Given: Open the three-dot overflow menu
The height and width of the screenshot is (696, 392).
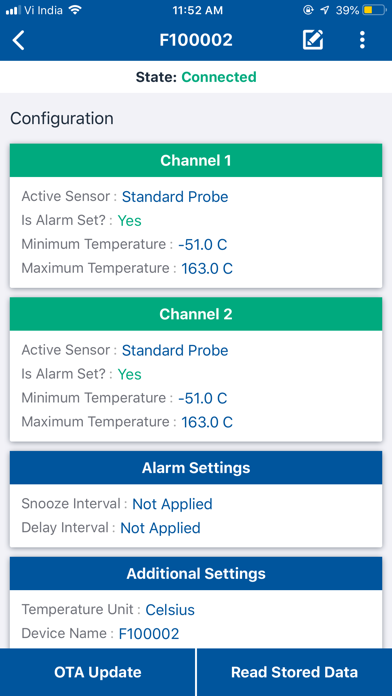Looking at the screenshot, I should click(x=363, y=40).
